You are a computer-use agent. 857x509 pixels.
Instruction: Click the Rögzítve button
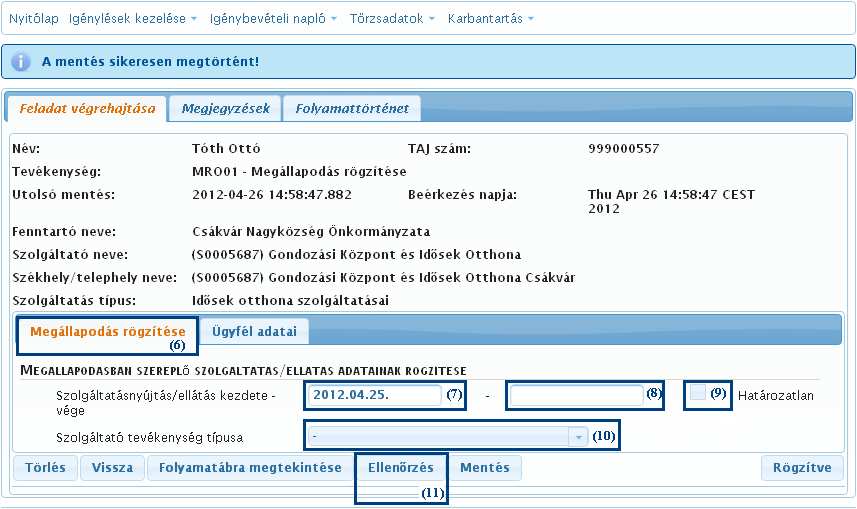[802, 468]
